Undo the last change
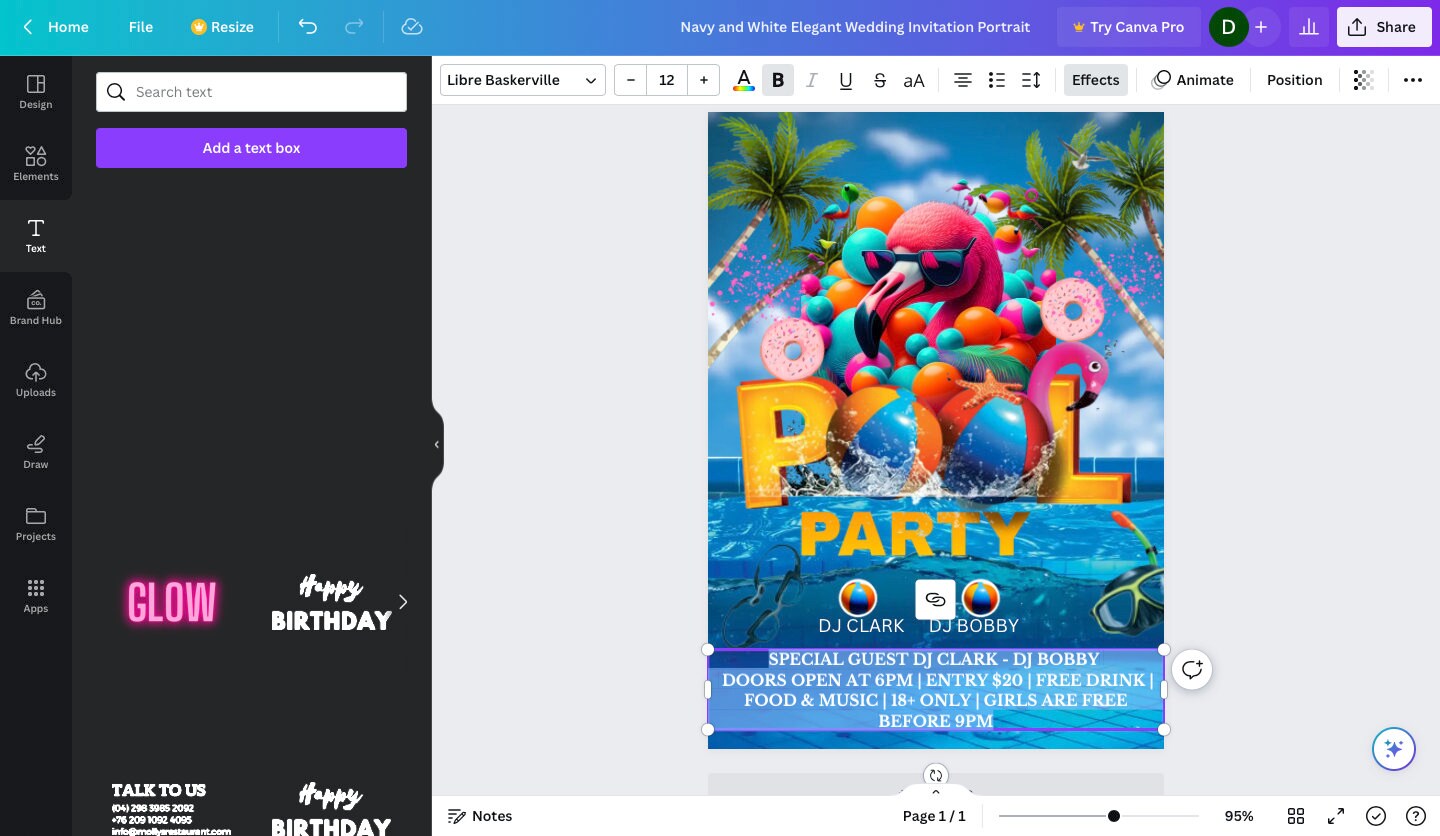Viewport: 1440px width, 836px height. click(x=308, y=27)
